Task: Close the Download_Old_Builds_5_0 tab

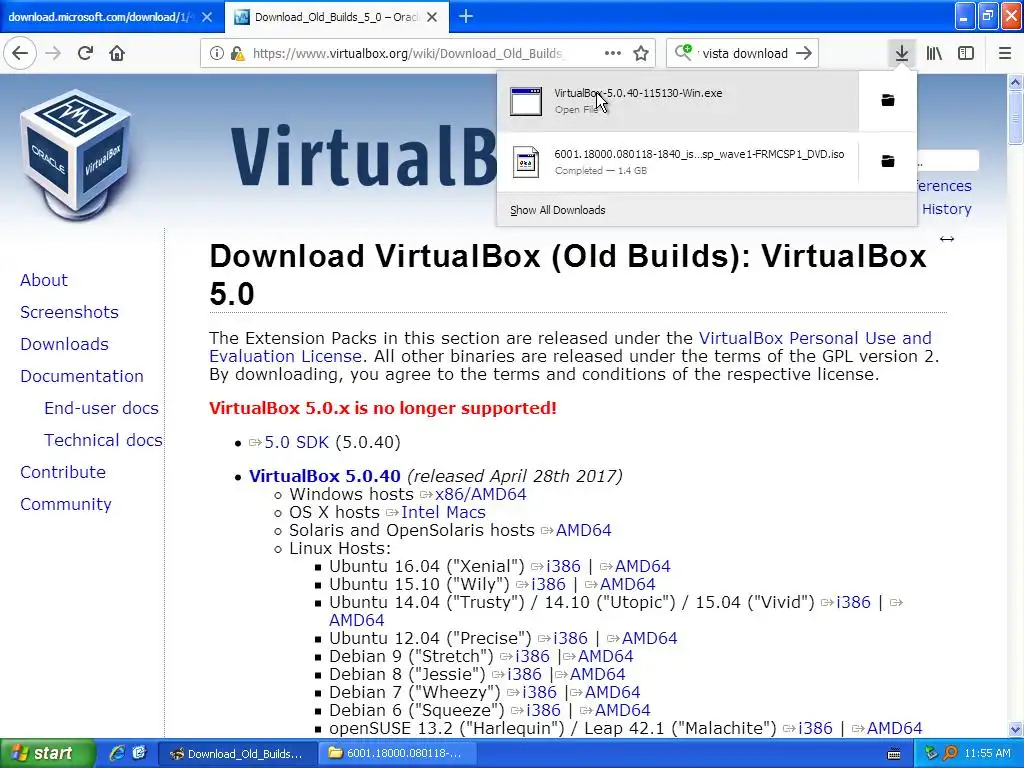Action: click(432, 17)
